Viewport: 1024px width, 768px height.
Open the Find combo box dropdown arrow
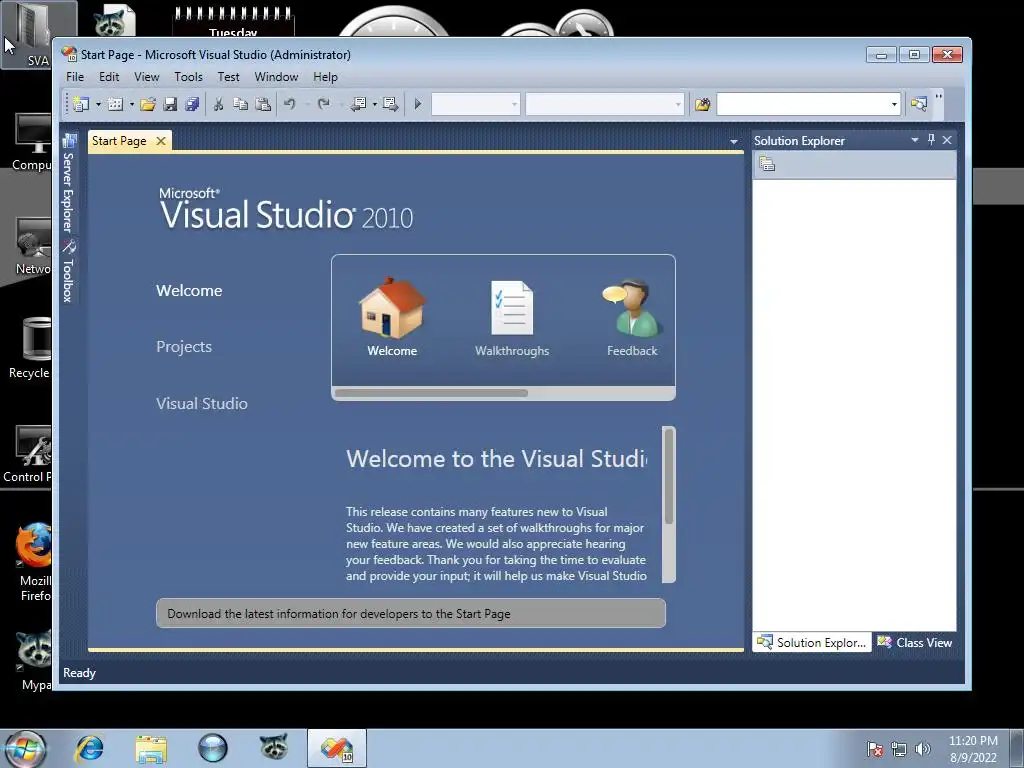coord(894,104)
